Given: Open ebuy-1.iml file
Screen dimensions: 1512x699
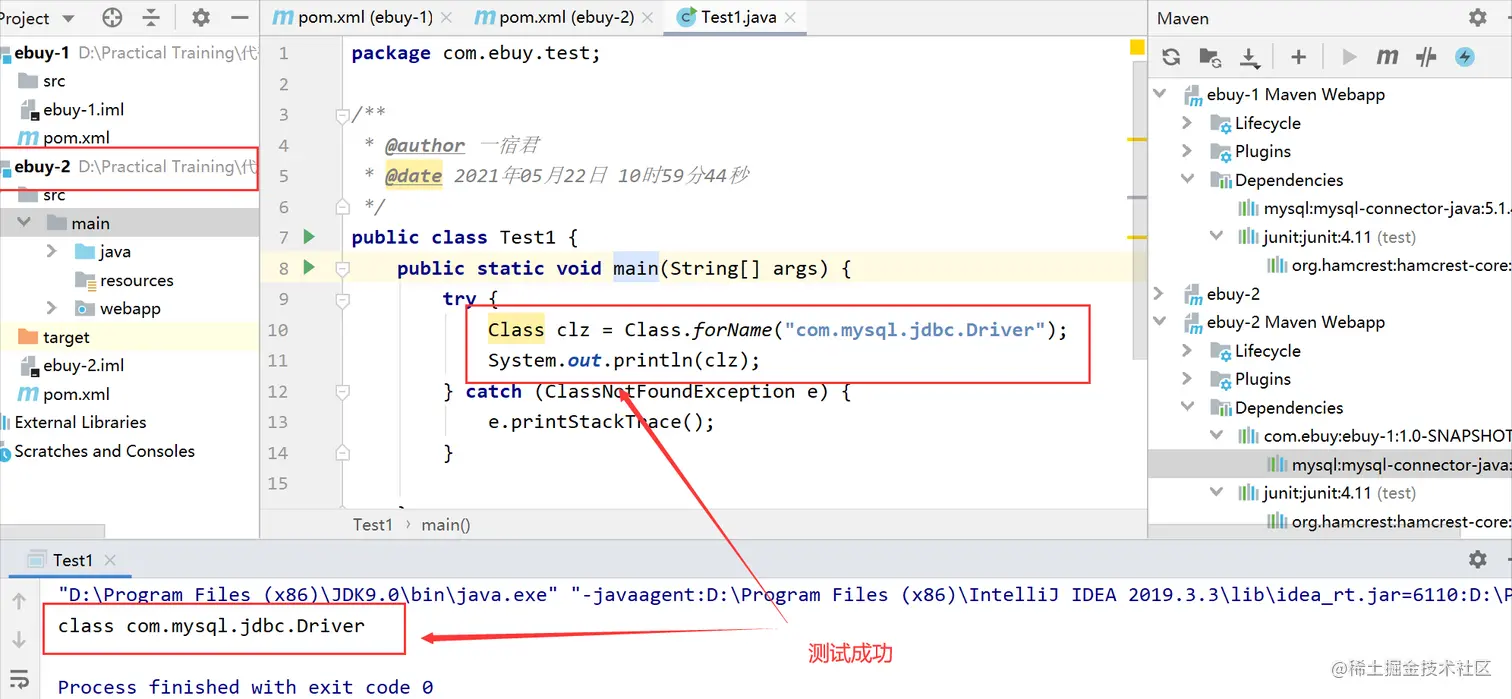Looking at the screenshot, I should click(x=83, y=109).
